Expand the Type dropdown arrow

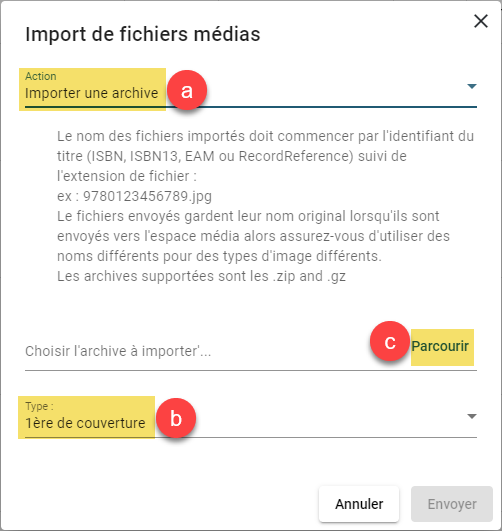point(472,416)
